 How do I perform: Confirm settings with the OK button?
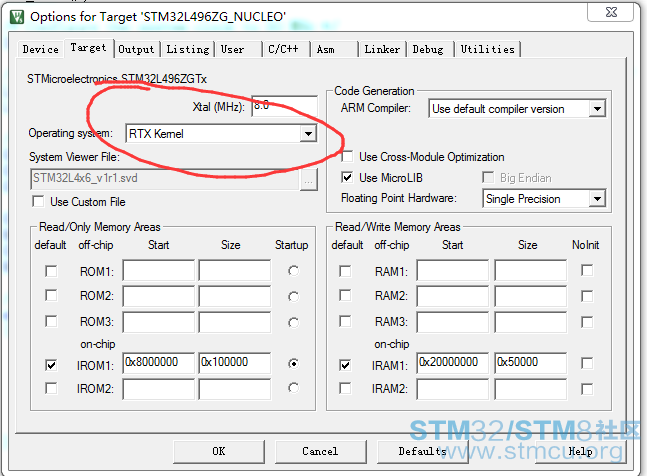[219, 451]
